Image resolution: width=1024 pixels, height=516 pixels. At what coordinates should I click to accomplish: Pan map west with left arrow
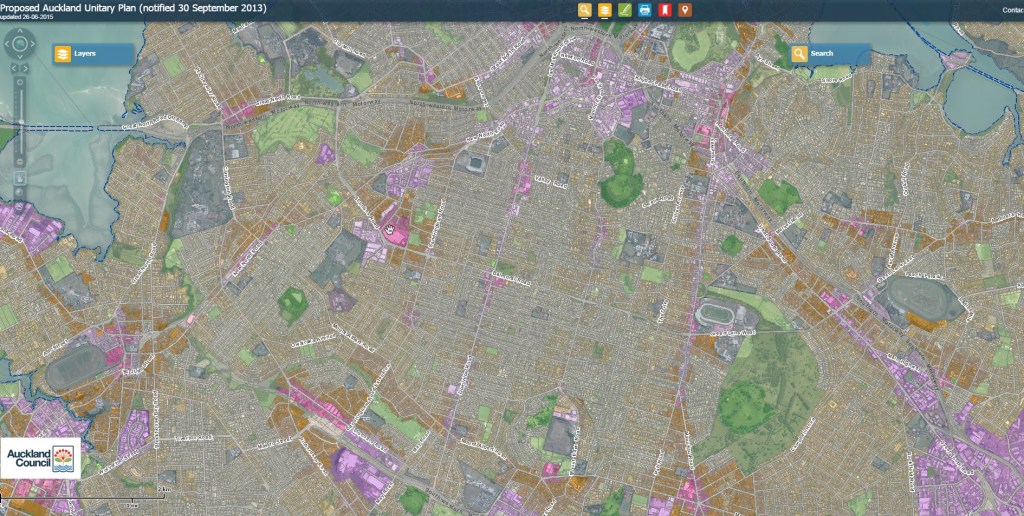click(x=7, y=44)
